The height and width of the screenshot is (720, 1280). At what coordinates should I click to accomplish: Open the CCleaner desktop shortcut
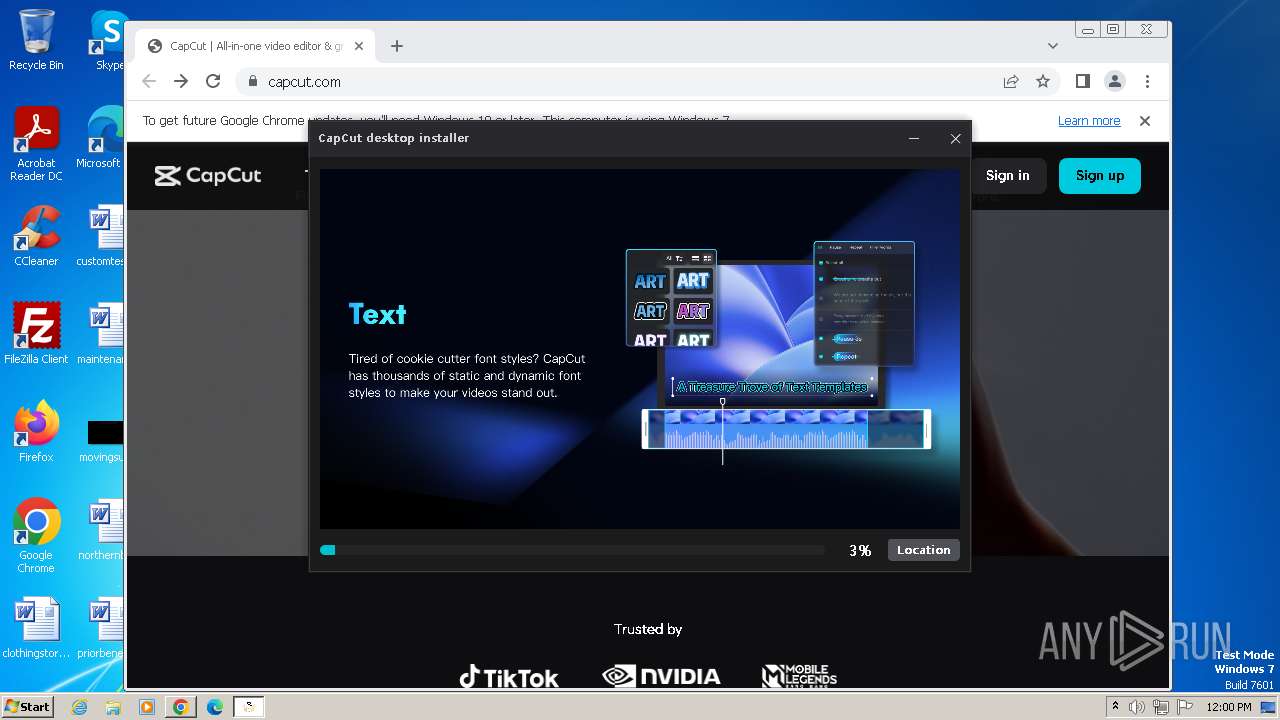(36, 236)
